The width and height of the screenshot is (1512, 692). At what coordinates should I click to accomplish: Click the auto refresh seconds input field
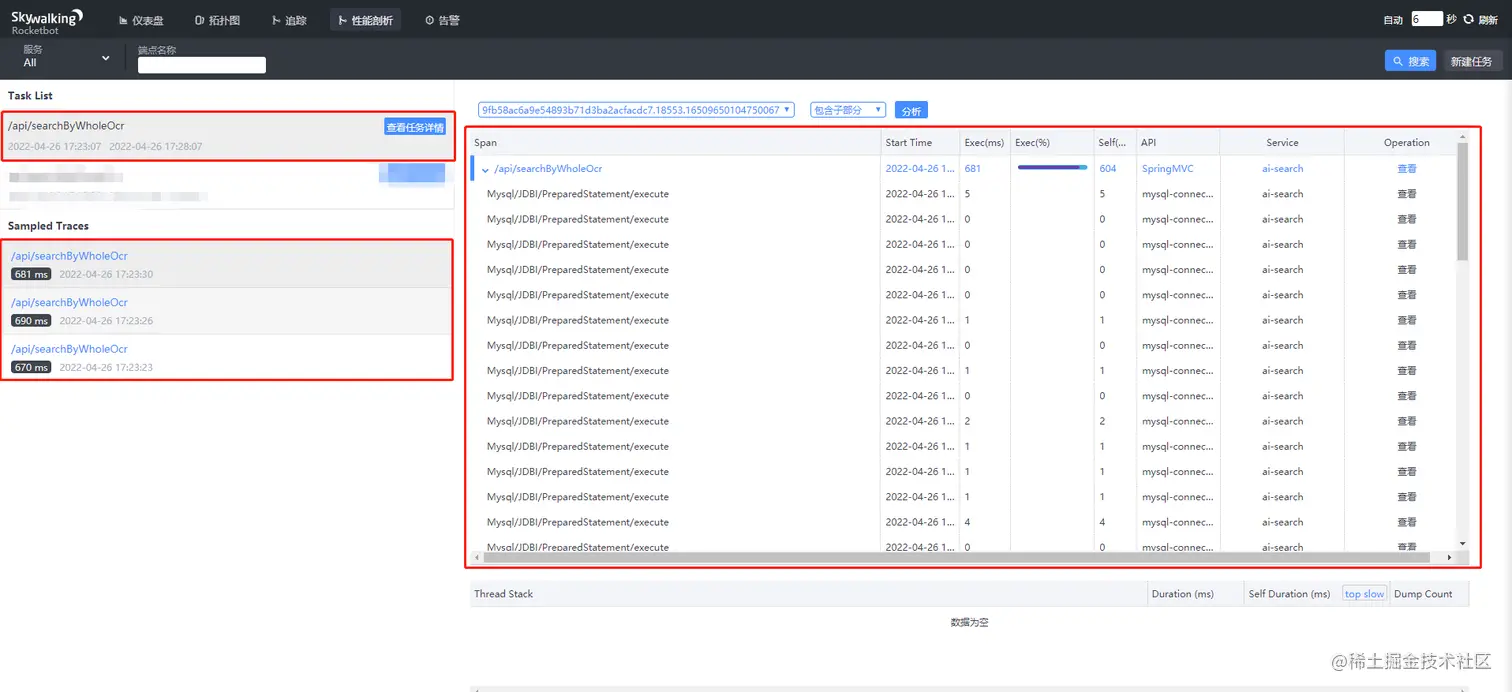pyautogui.click(x=1426, y=19)
